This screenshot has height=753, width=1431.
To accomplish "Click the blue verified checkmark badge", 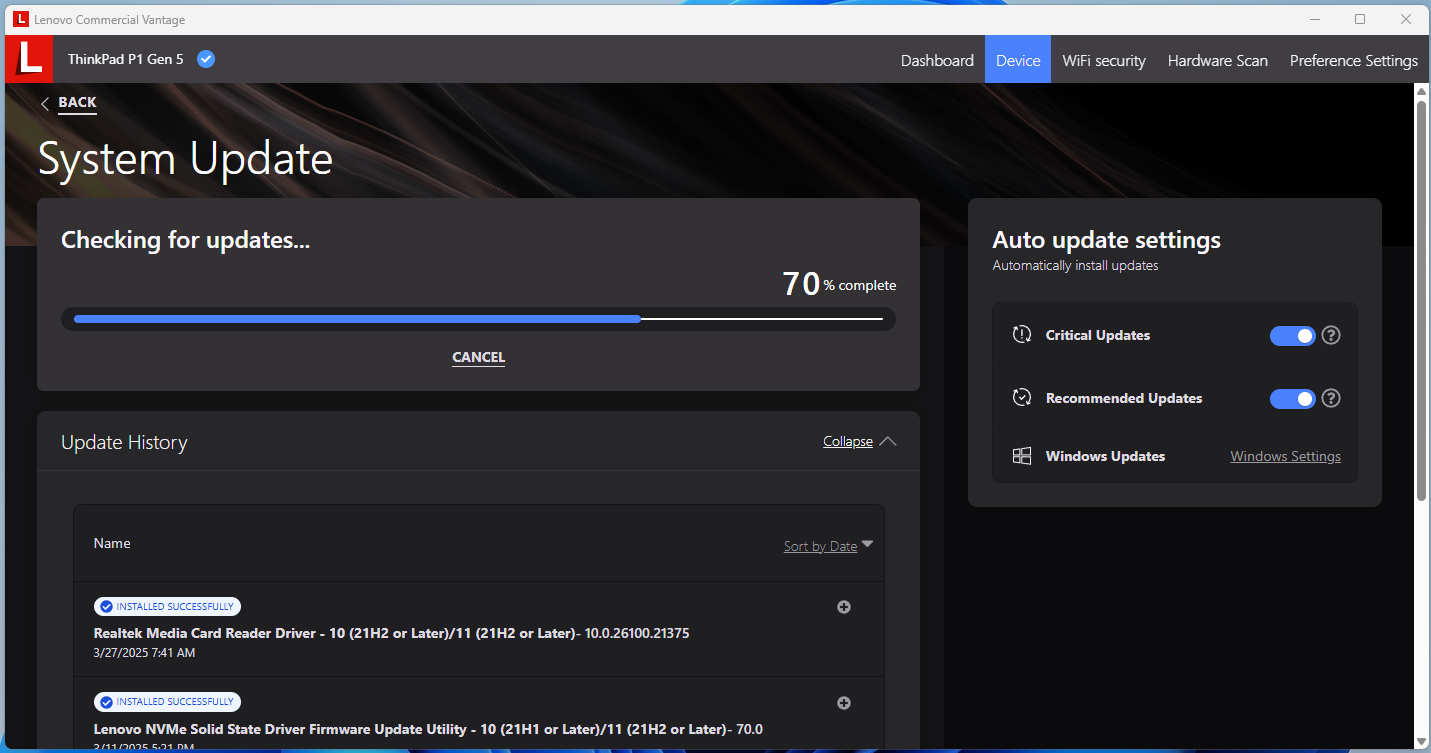I will pyautogui.click(x=206, y=59).
